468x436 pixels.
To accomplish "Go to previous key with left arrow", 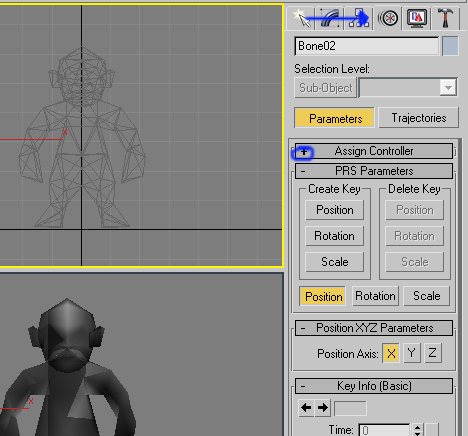I will click(x=306, y=407).
